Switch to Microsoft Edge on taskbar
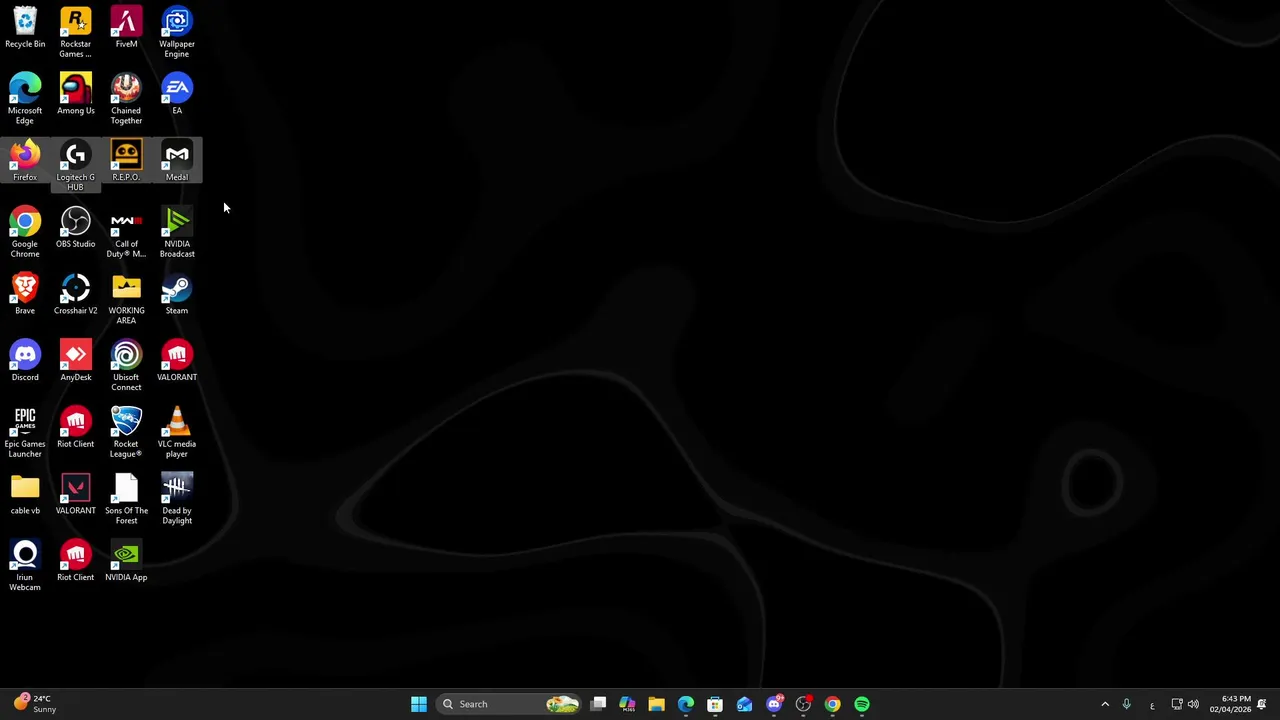This screenshot has width=1280, height=720. [686, 704]
